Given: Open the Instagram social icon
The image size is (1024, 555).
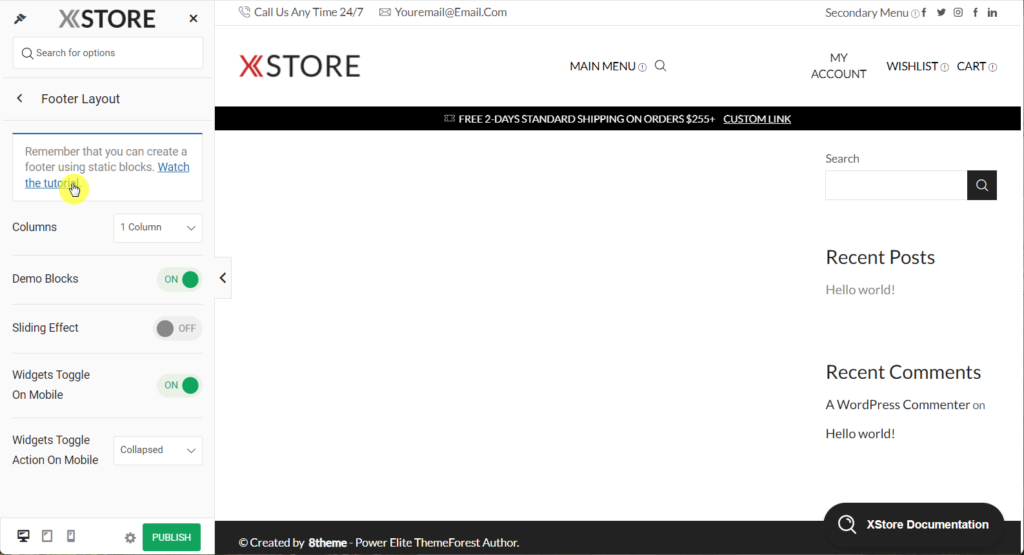Looking at the screenshot, I should pyautogui.click(x=958, y=12).
